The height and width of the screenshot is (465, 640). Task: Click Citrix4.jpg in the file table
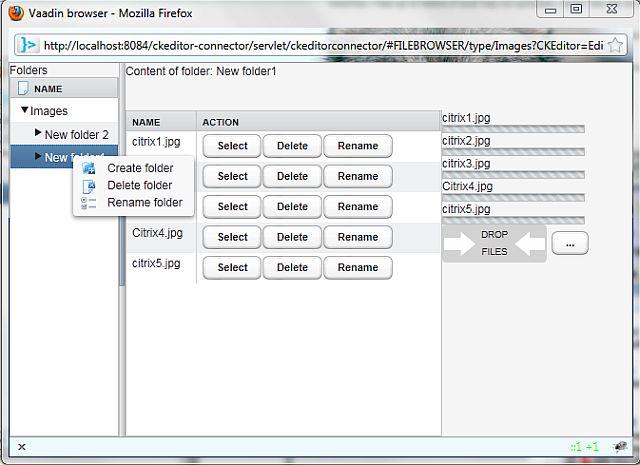coord(158,233)
